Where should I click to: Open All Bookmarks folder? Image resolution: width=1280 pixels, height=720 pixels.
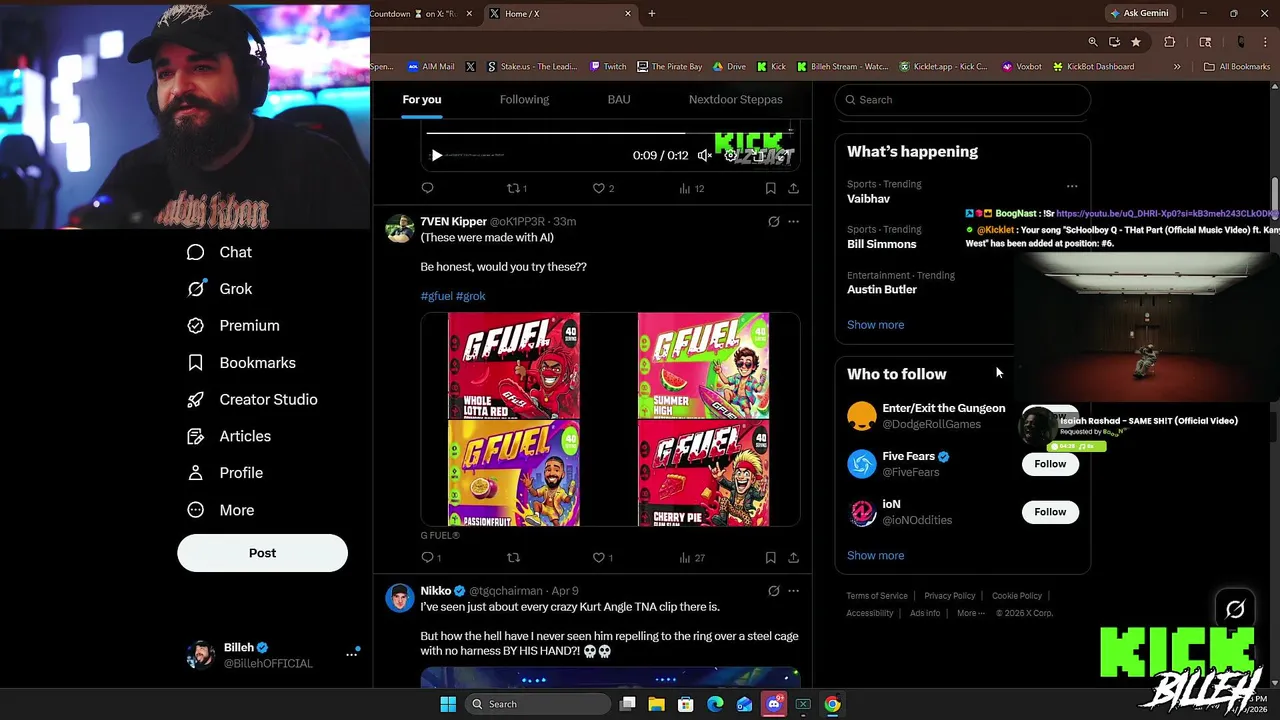[x=1237, y=67]
